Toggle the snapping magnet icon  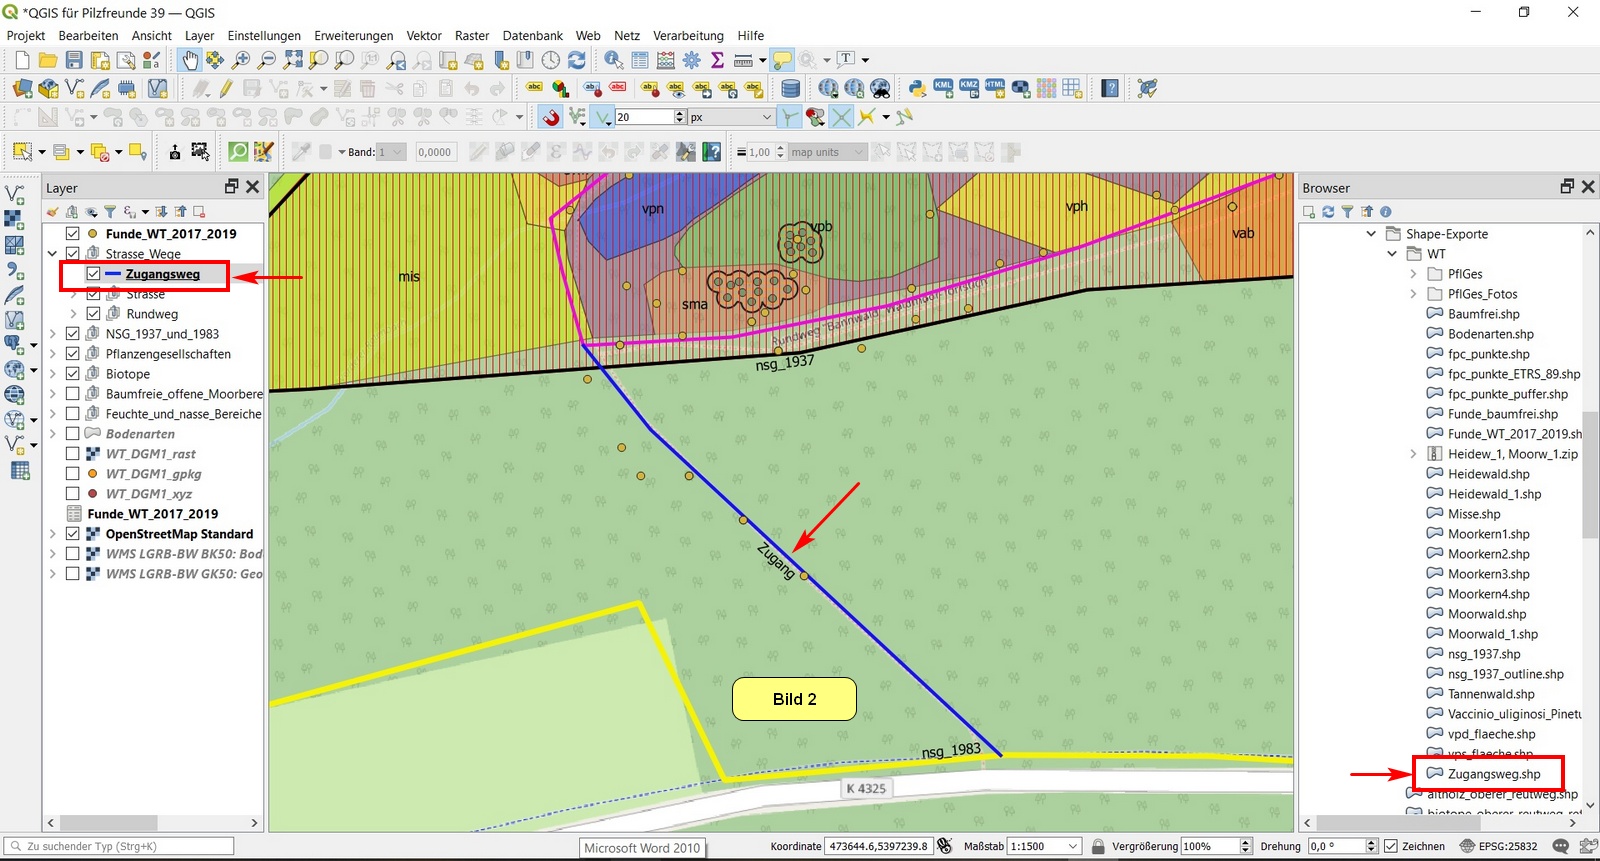551,117
